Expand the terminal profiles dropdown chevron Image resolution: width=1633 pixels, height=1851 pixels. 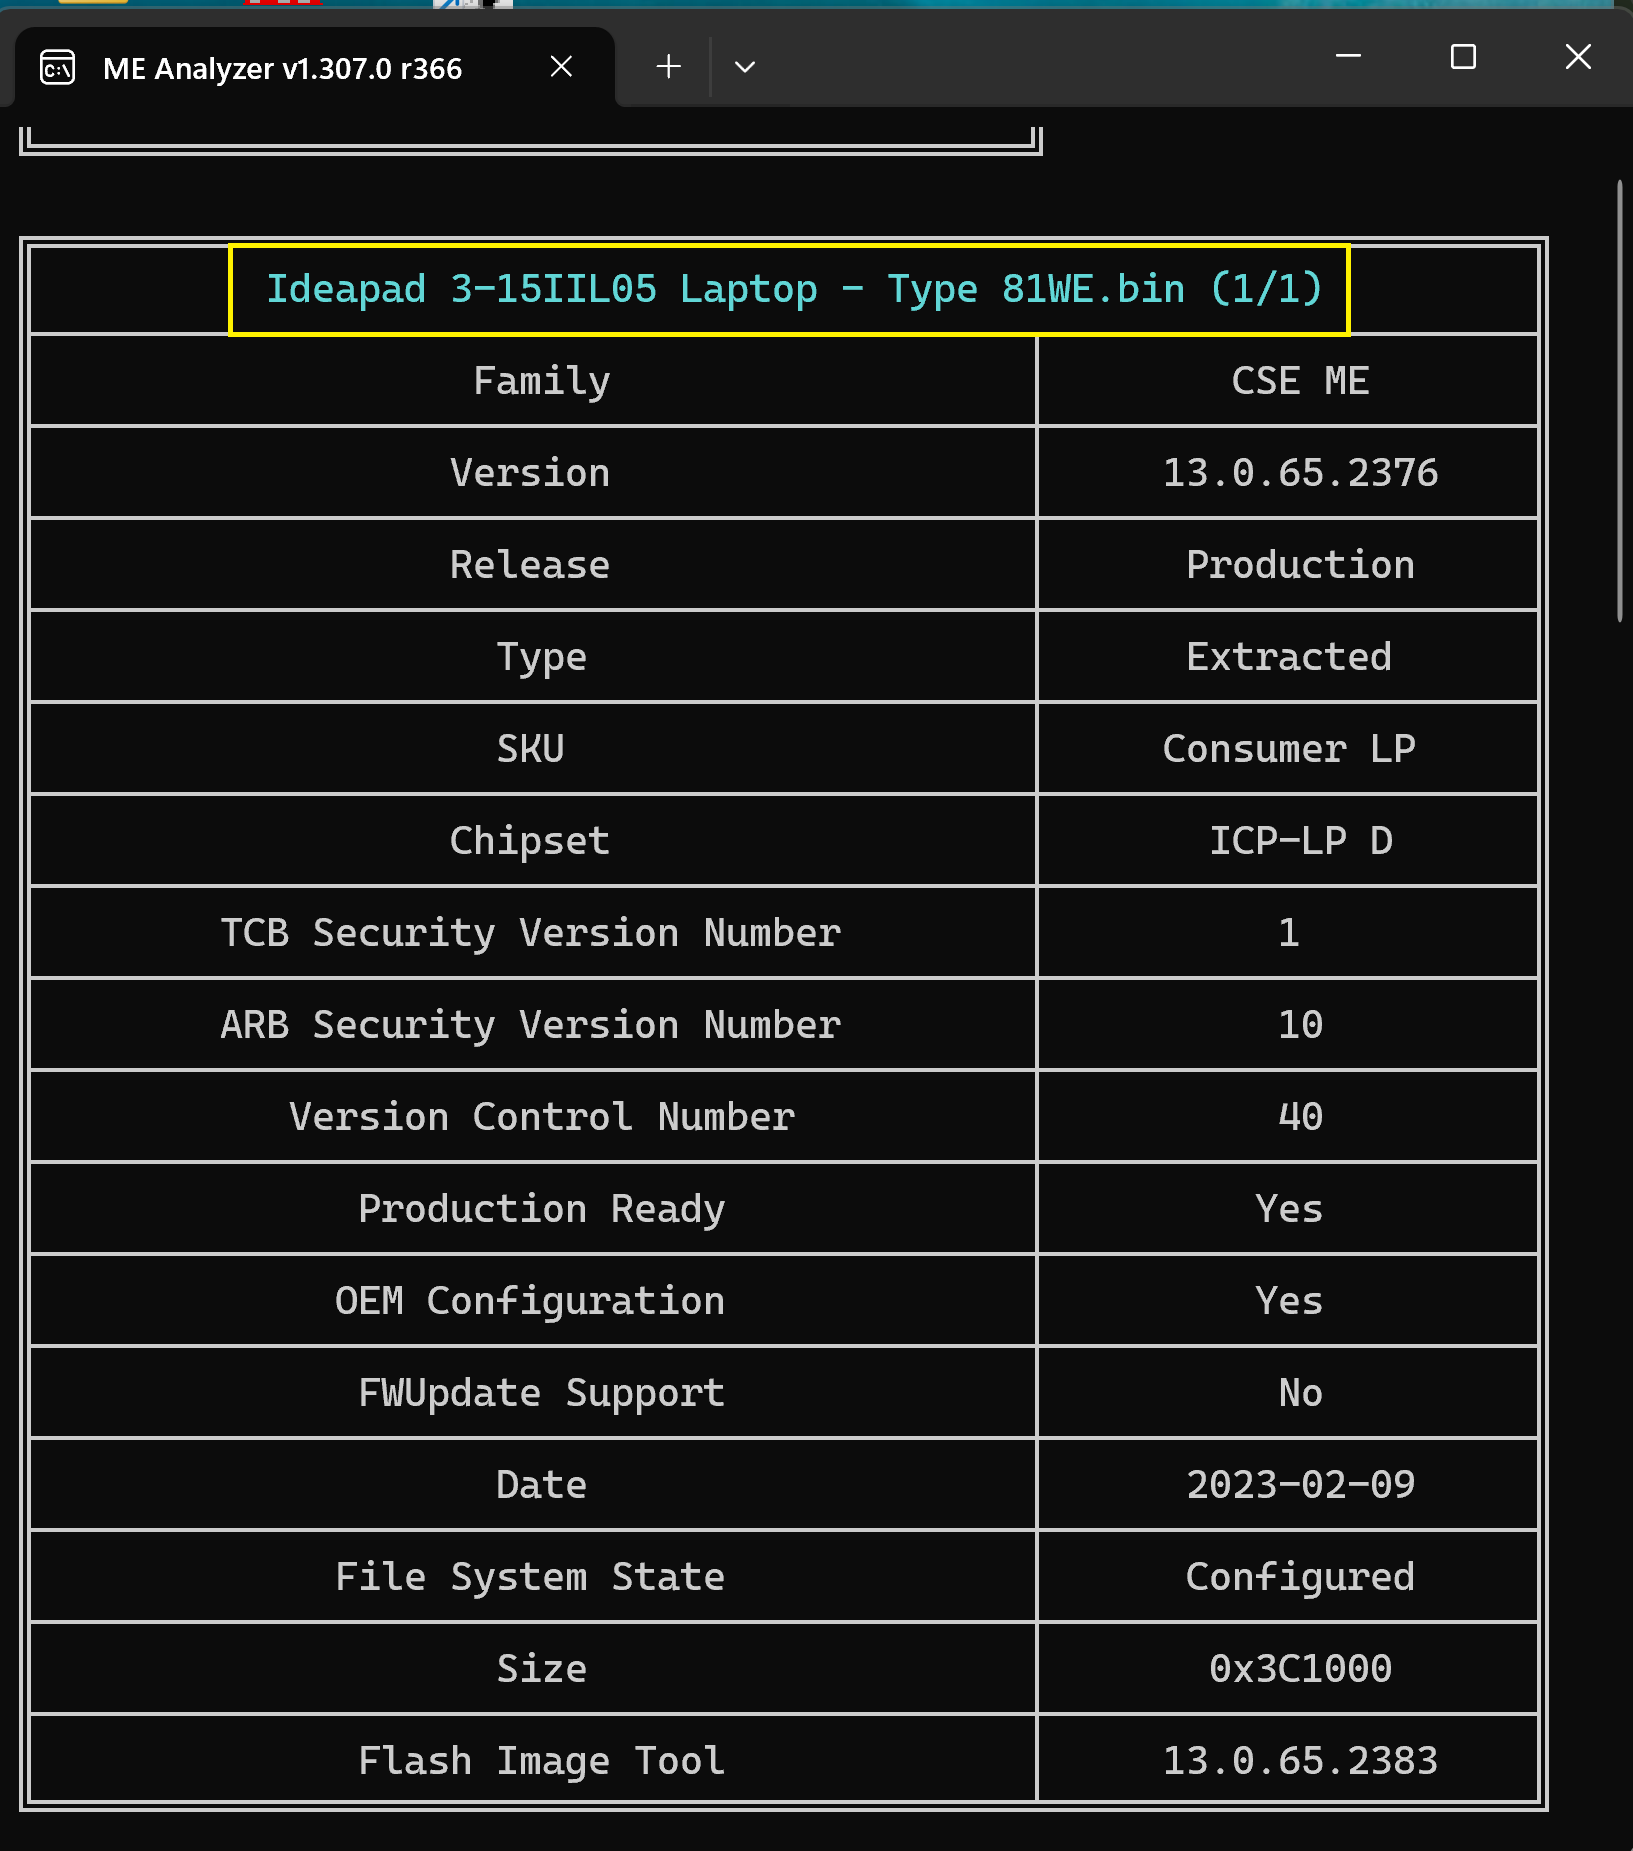tap(744, 67)
